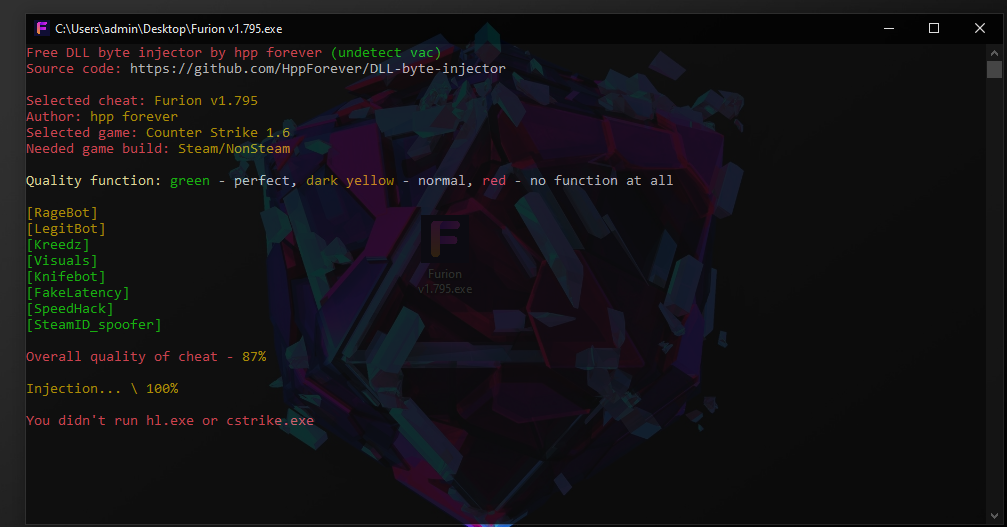Click the [Kreedz] entry
Image resolution: width=1007 pixels, height=527 pixels.
point(58,245)
